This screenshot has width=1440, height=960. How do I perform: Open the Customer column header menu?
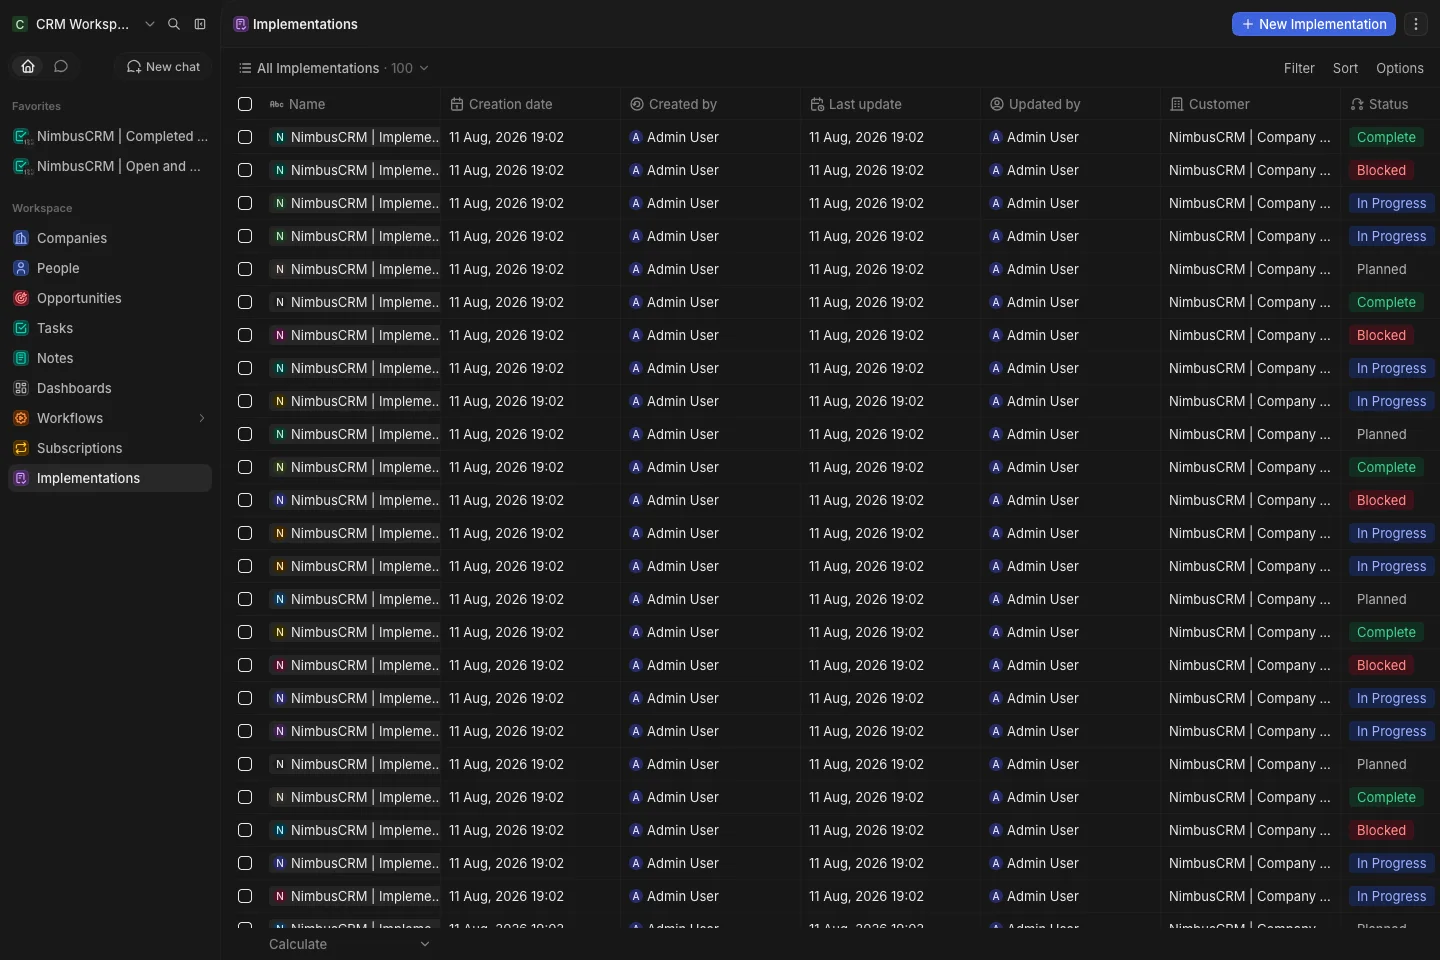click(x=1250, y=104)
